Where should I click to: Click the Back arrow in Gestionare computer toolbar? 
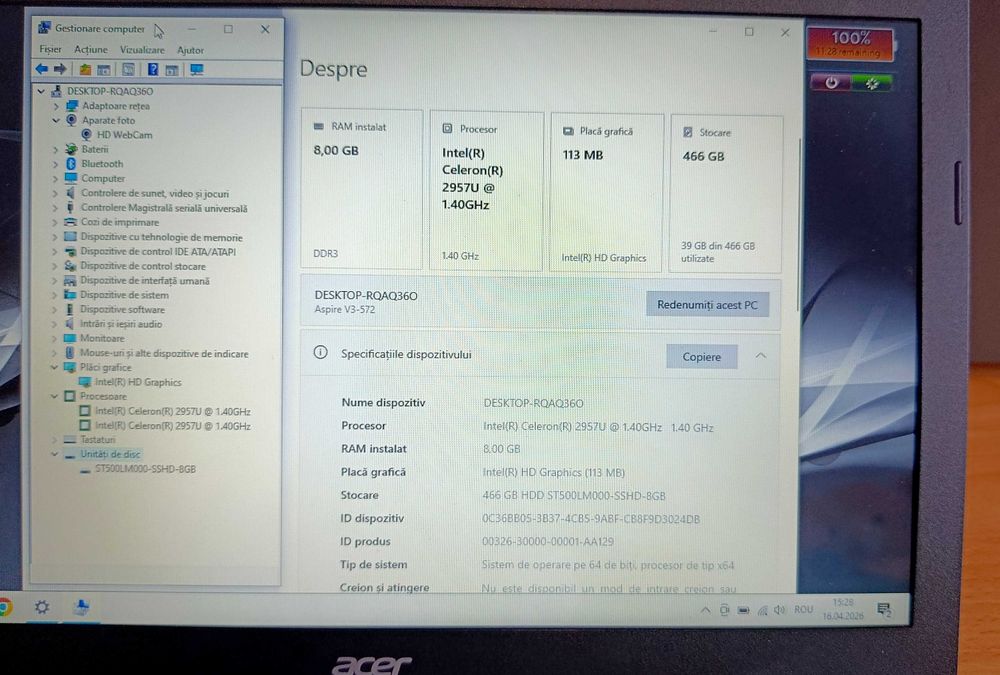(x=41, y=69)
